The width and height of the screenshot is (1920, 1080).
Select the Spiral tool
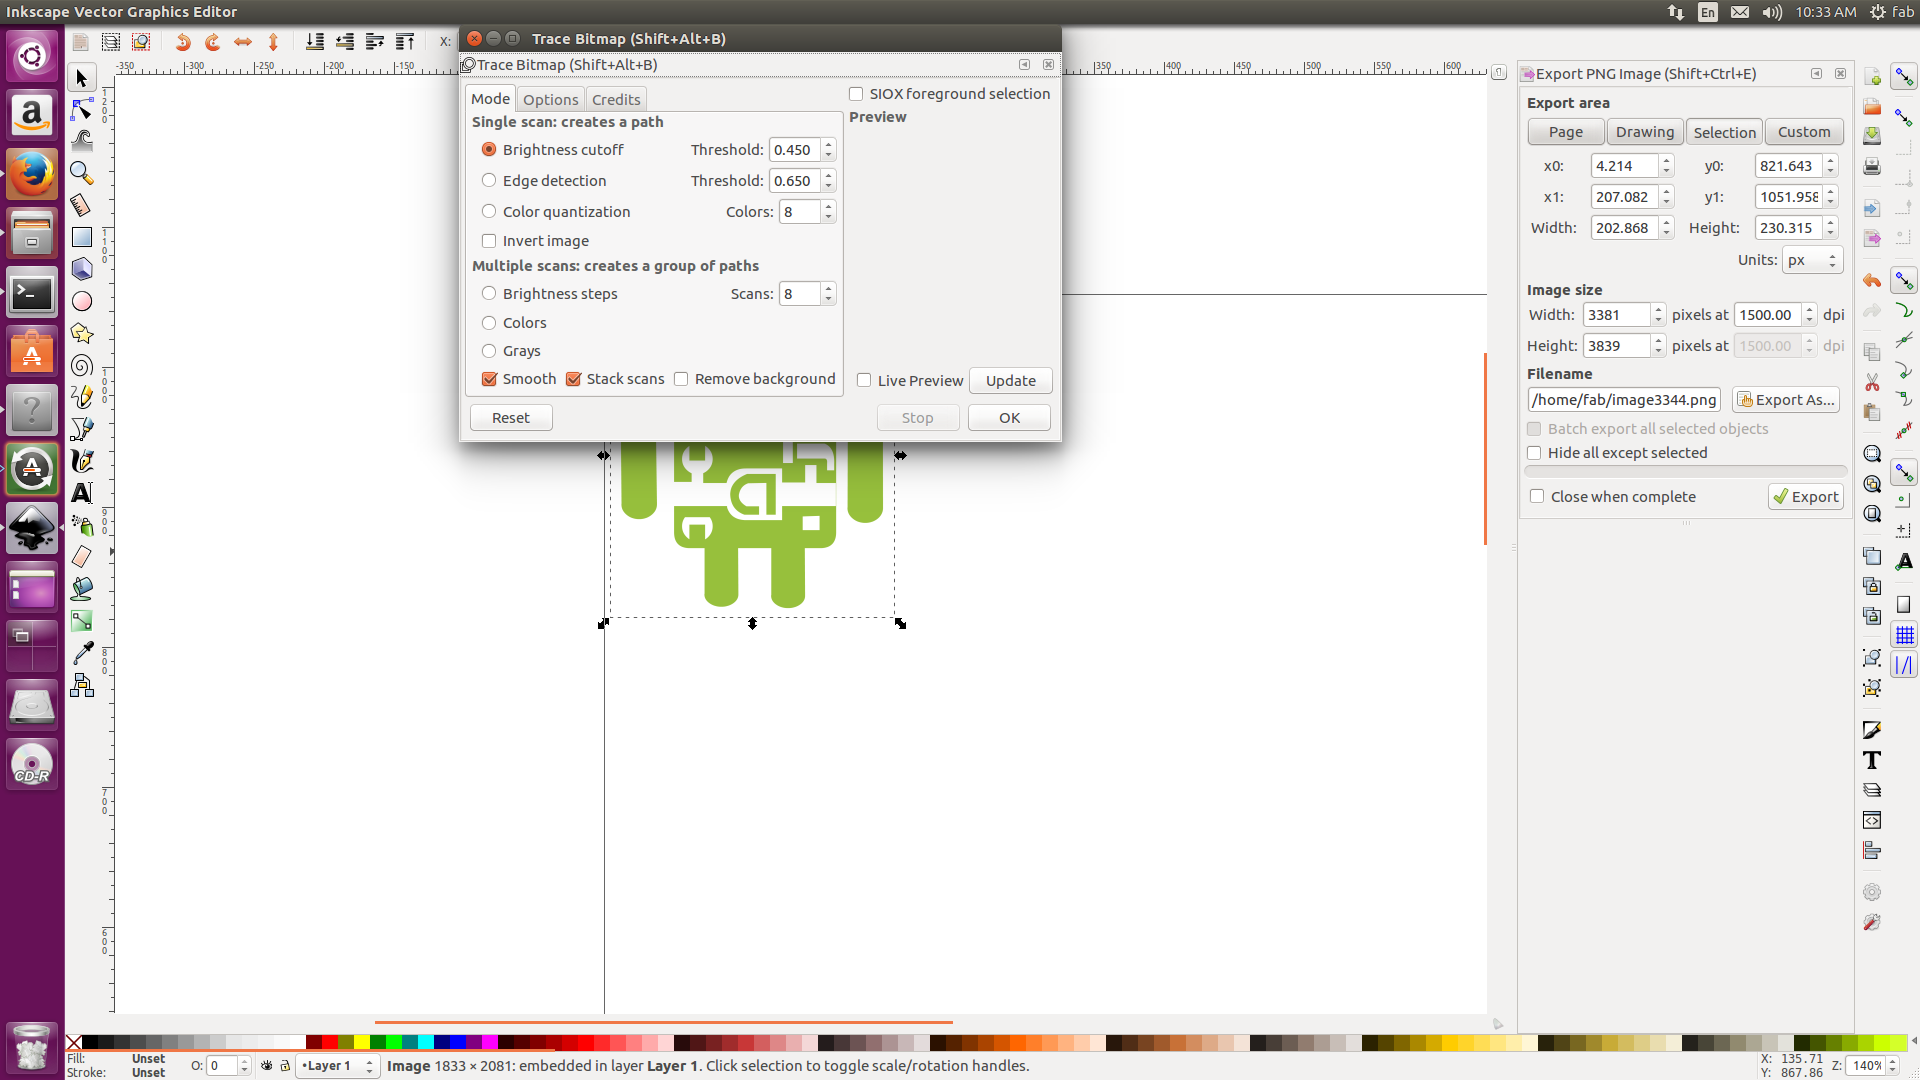tap(82, 365)
